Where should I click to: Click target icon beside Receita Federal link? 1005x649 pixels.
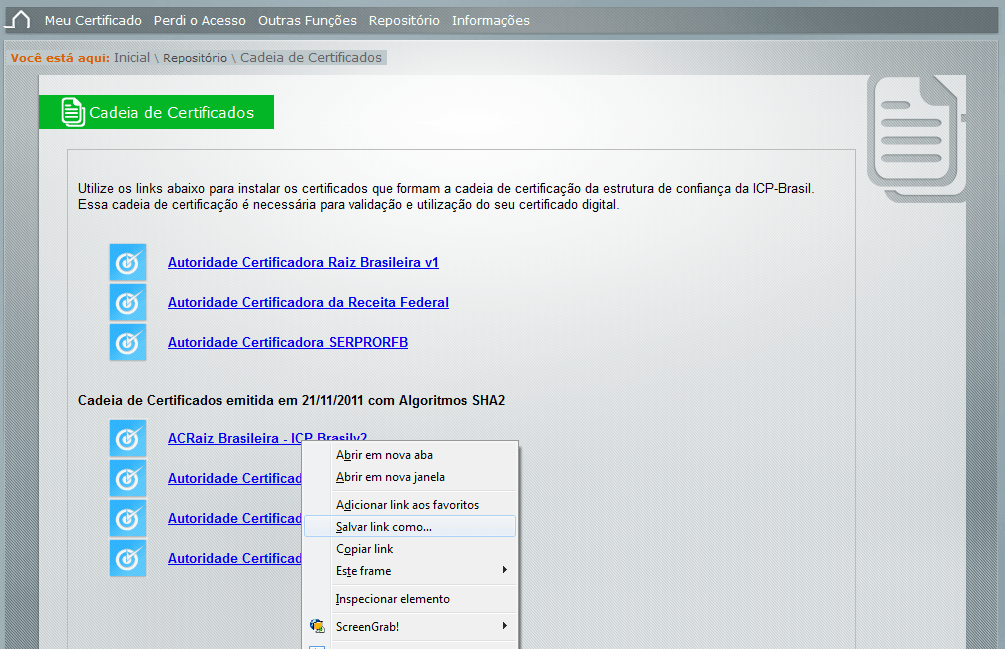pos(128,302)
